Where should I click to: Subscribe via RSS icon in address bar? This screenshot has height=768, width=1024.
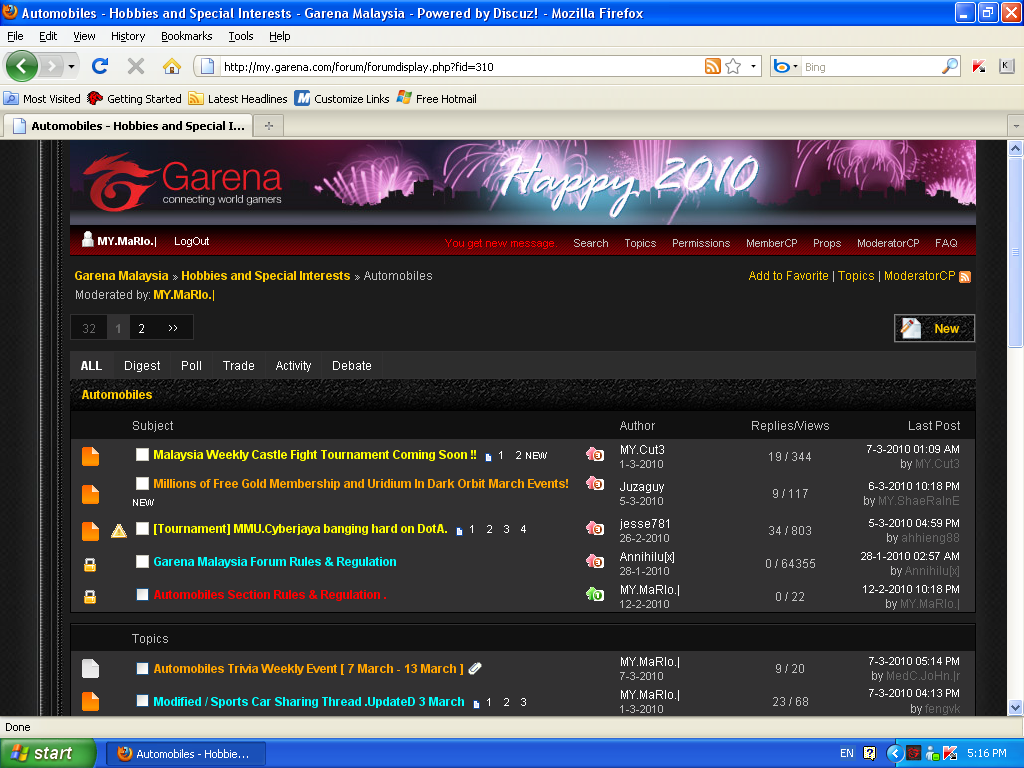712,66
